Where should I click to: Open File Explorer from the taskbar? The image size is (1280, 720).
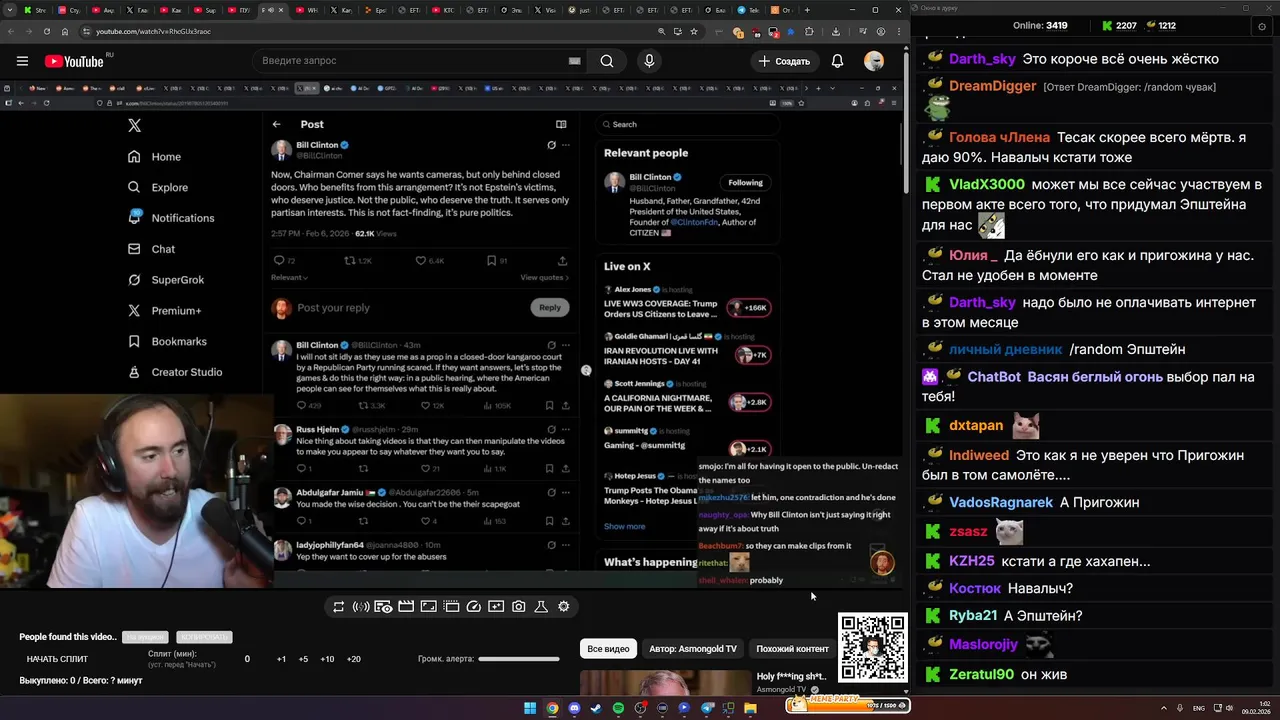[750, 708]
